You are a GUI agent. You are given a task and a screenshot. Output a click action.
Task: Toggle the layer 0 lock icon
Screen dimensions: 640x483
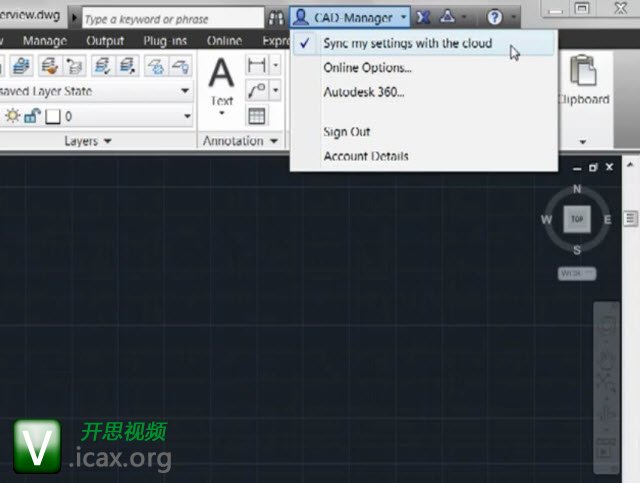tap(32, 116)
